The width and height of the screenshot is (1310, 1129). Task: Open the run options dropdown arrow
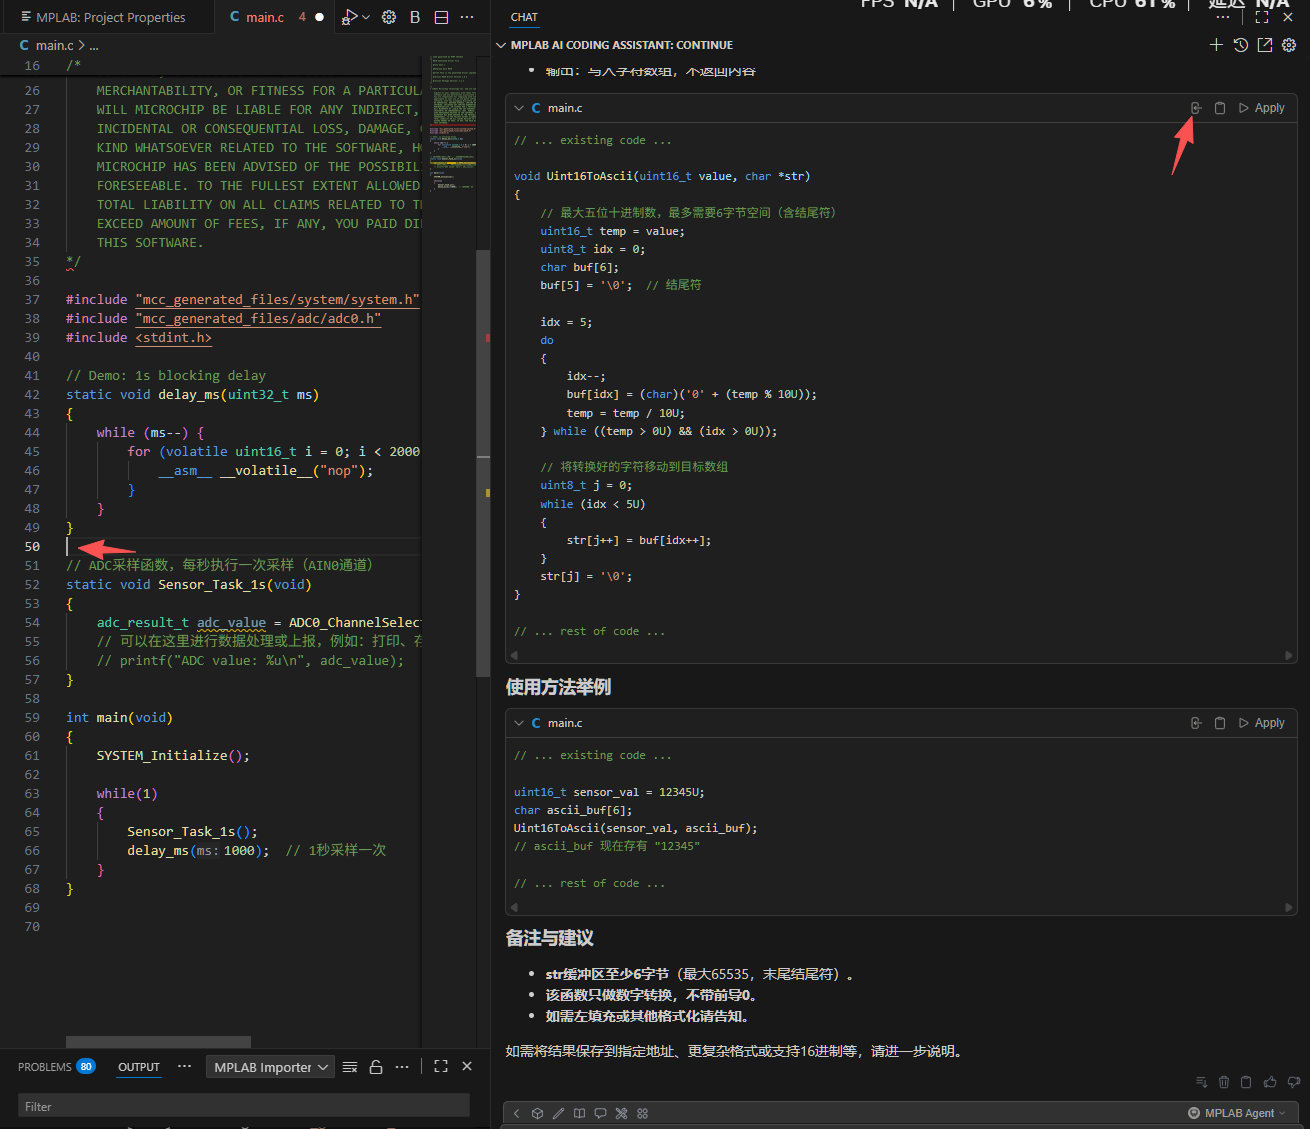pos(366,17)
